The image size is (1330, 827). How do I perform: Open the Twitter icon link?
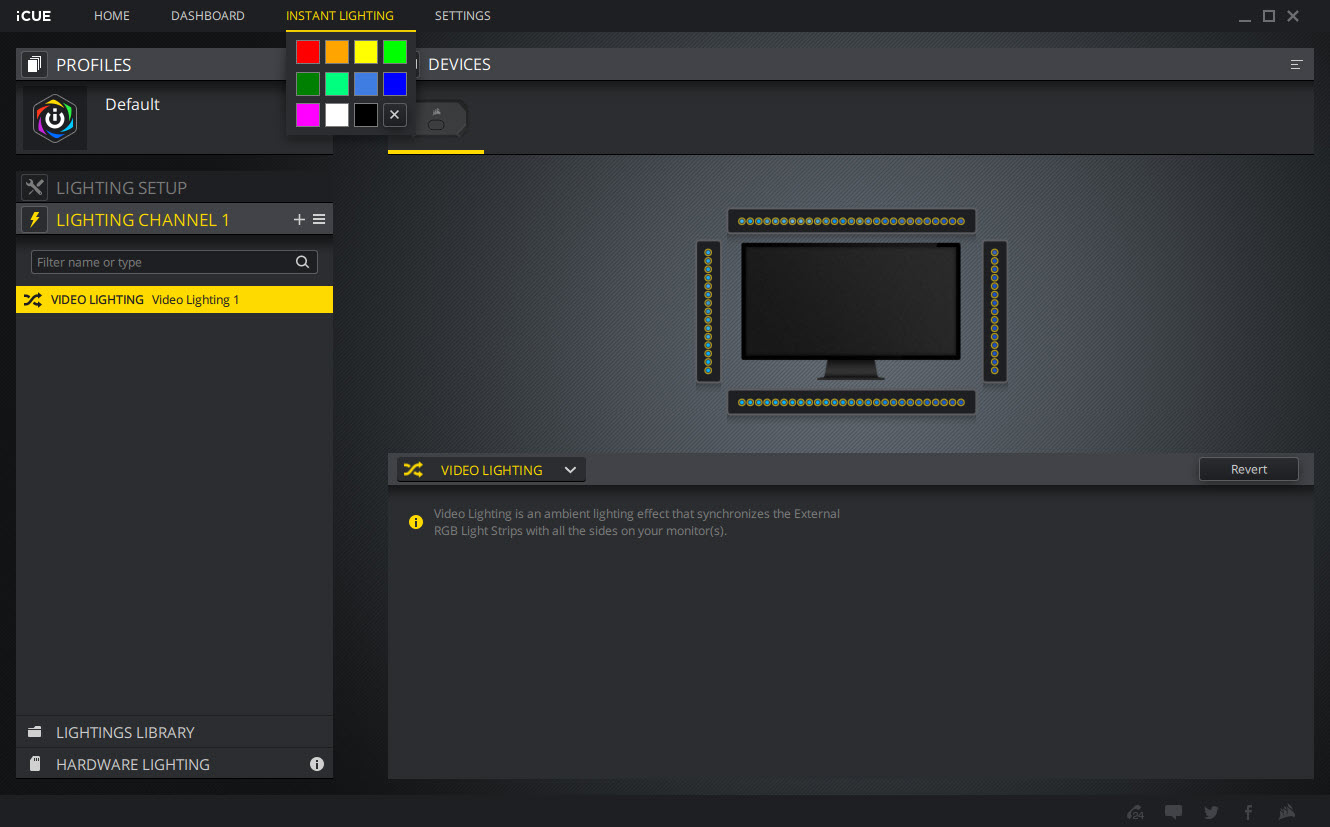[1211, 812]
